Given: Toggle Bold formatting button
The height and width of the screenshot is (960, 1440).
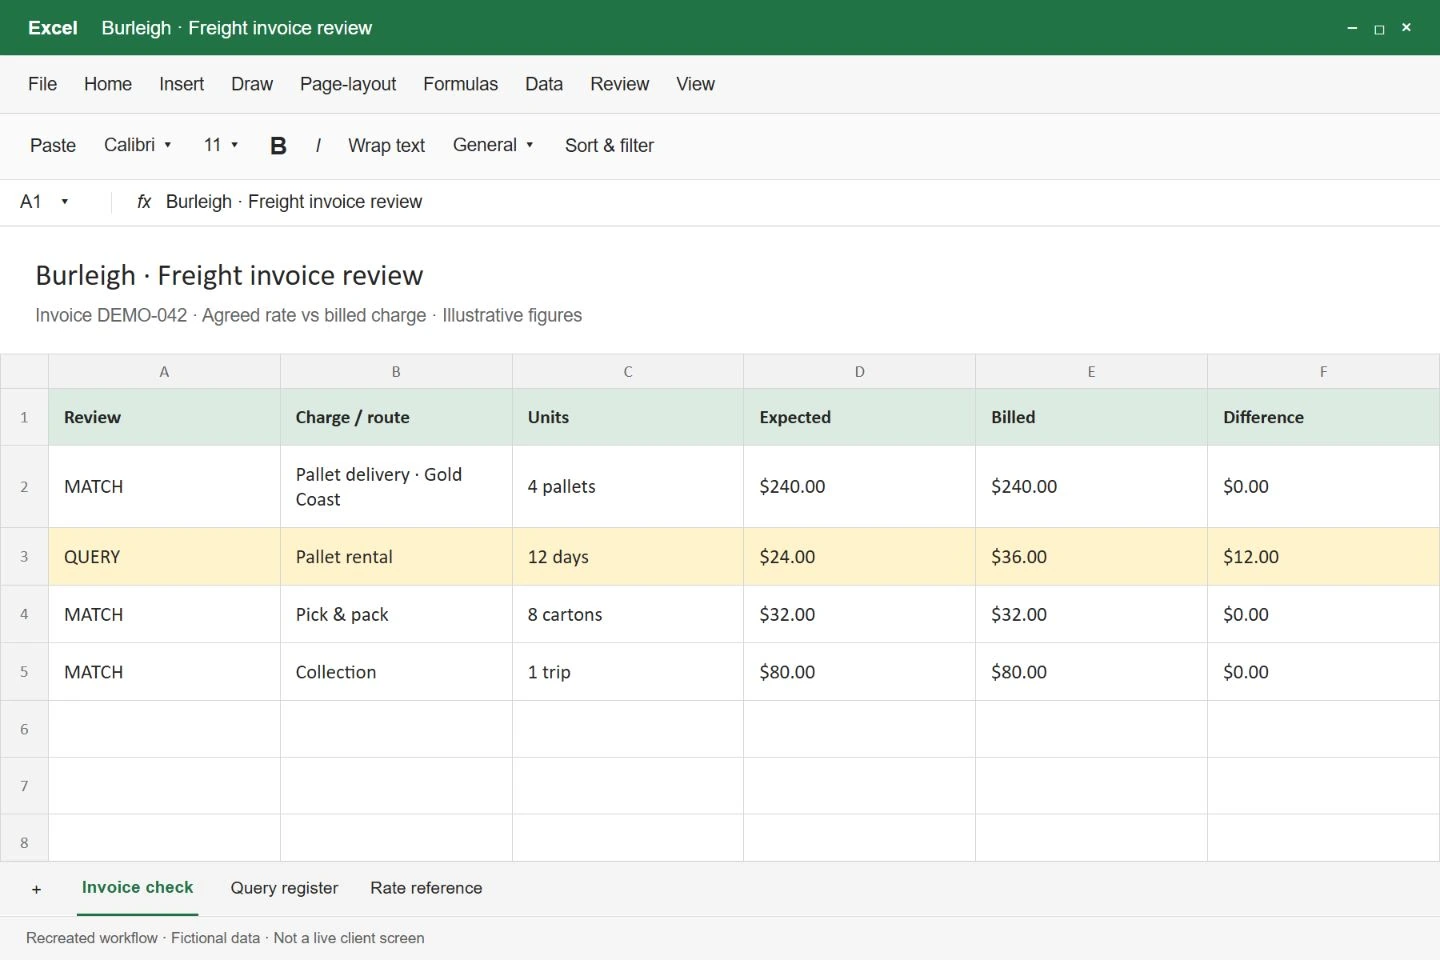Looking at the screenshot, I should tap(278, 145).
